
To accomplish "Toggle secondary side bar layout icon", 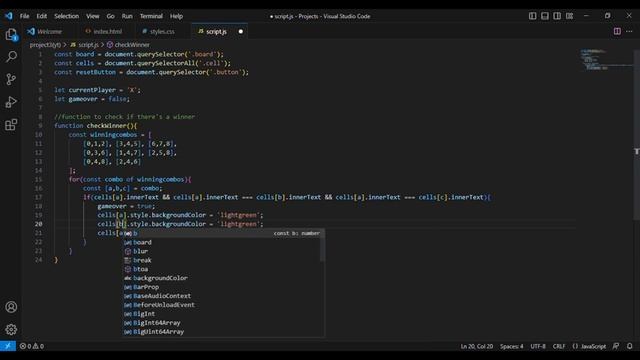I will (x=557, y=16).
